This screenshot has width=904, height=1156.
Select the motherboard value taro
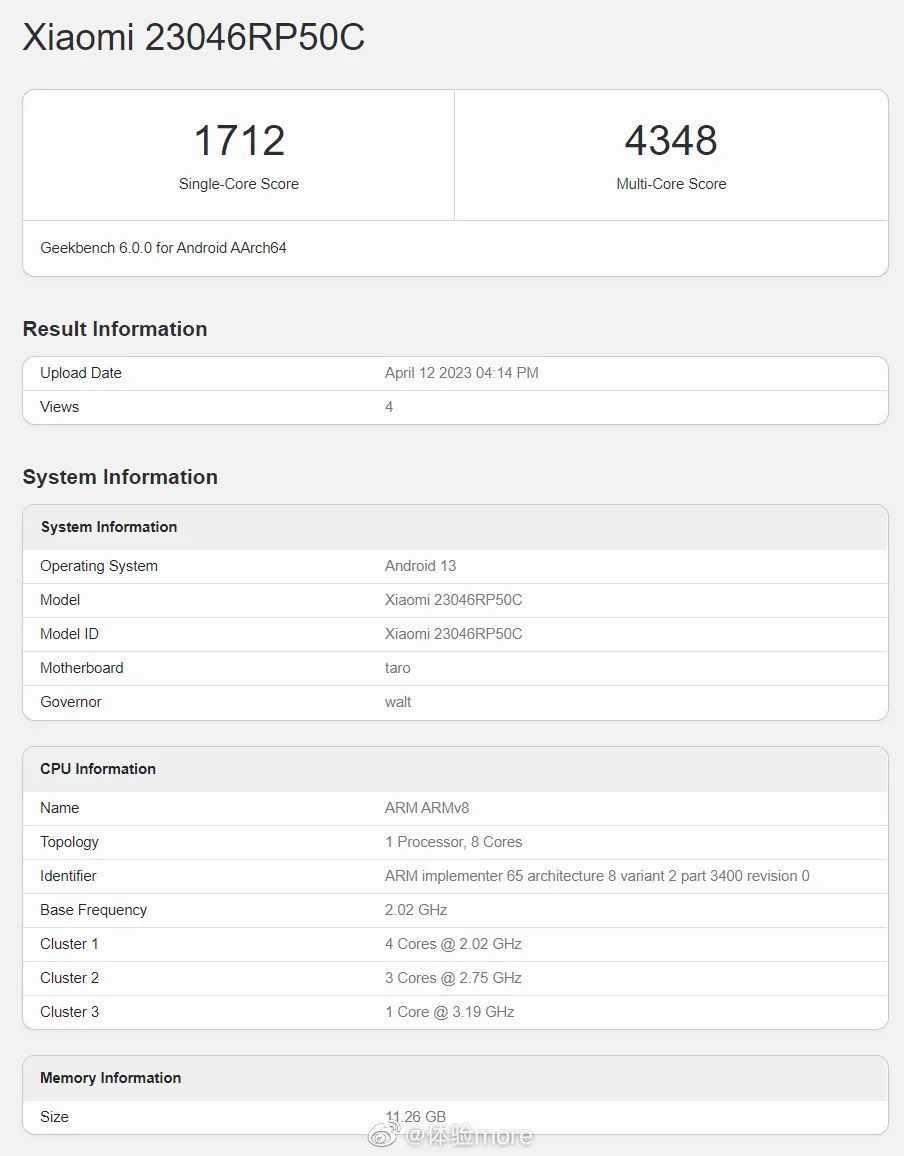tap(397, 668)
